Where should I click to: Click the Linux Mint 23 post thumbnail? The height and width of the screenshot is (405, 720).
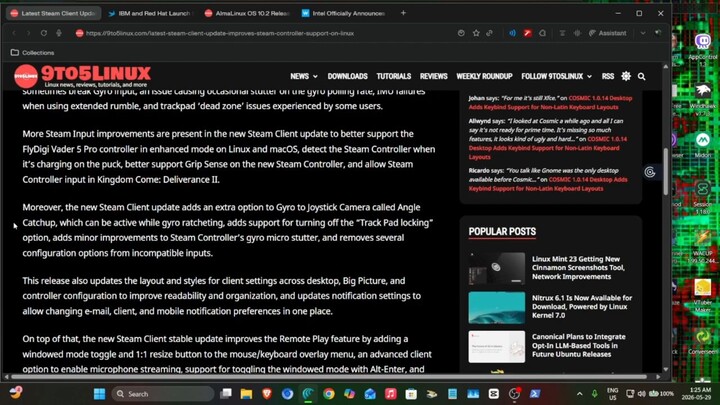497,268
